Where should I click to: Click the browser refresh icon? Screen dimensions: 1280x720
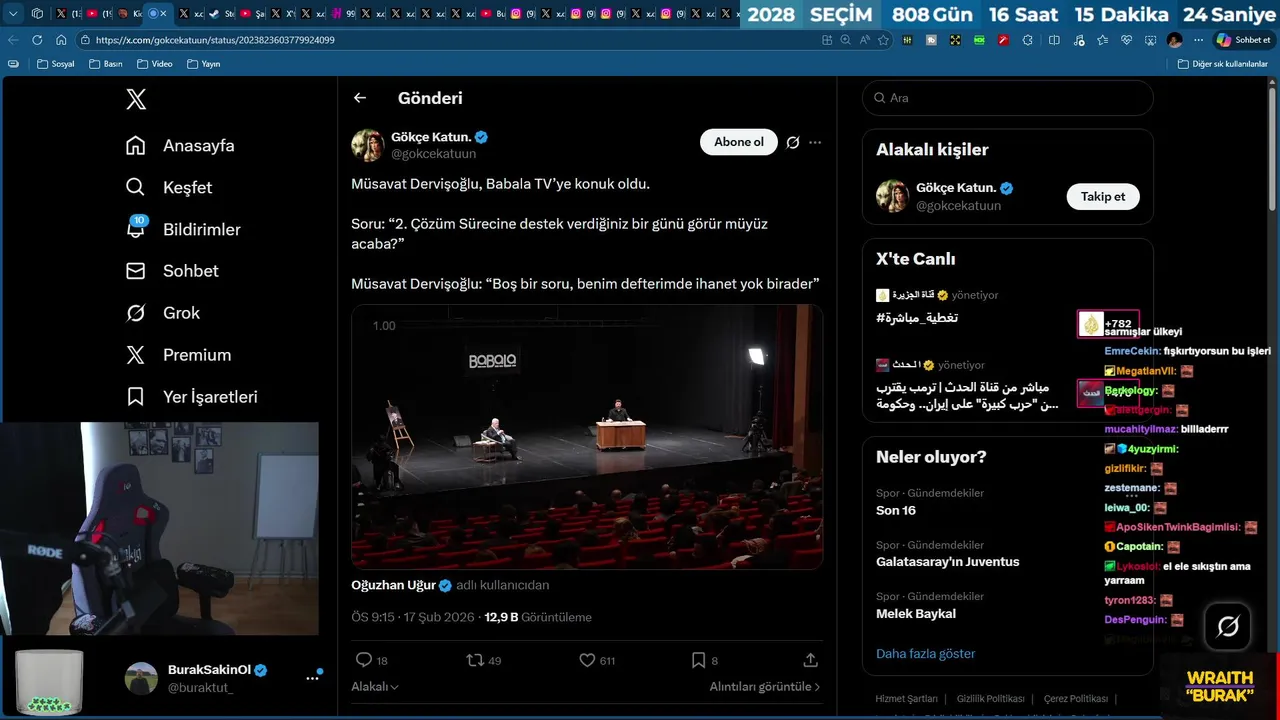coord(37,40)
